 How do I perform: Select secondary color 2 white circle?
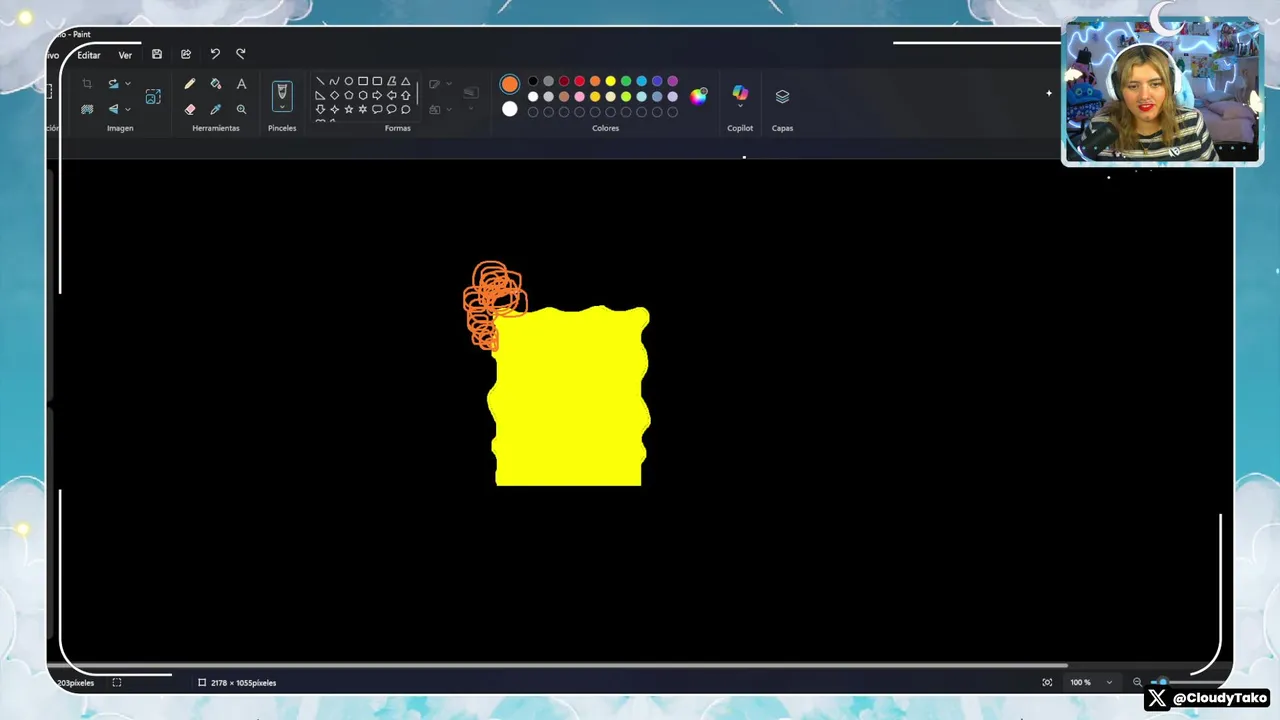point(510,109)
